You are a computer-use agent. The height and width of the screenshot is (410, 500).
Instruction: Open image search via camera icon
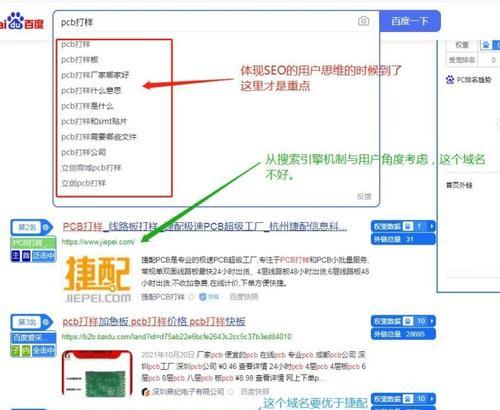[363, 21]
